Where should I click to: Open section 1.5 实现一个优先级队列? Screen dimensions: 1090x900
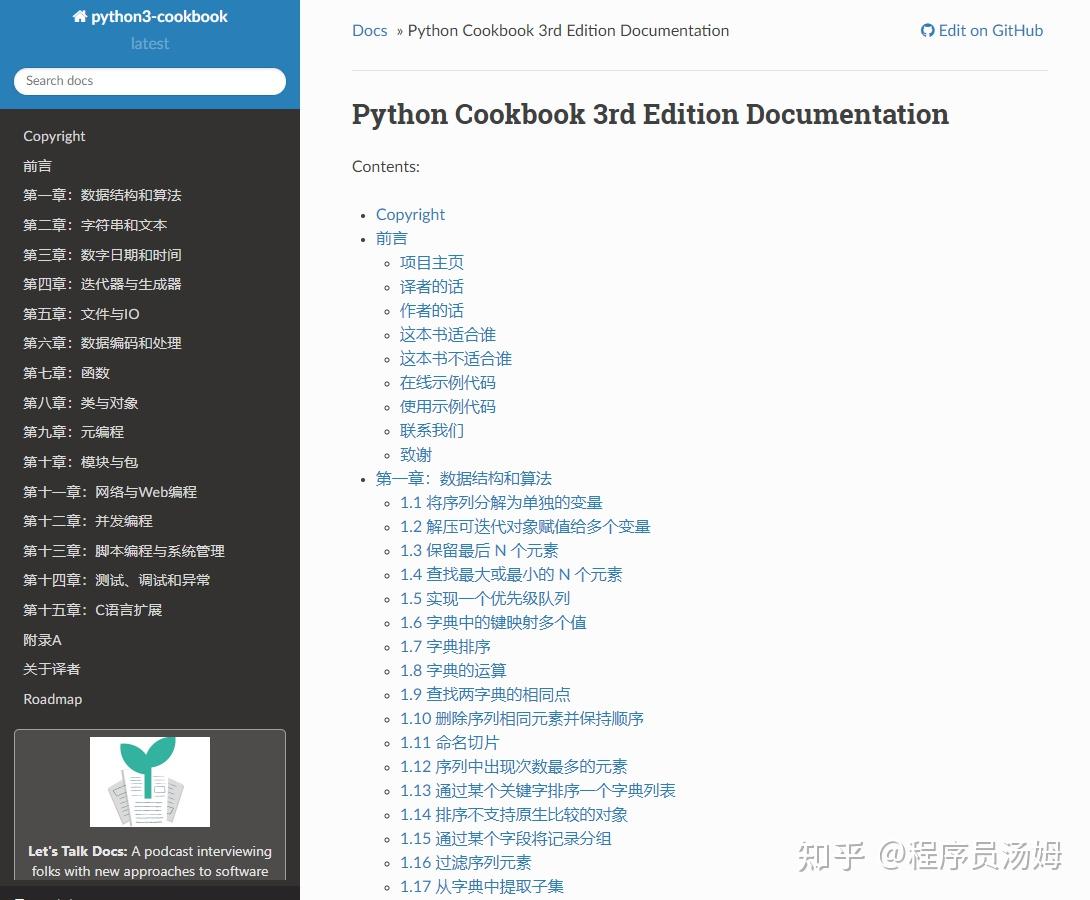pos(484,598)
